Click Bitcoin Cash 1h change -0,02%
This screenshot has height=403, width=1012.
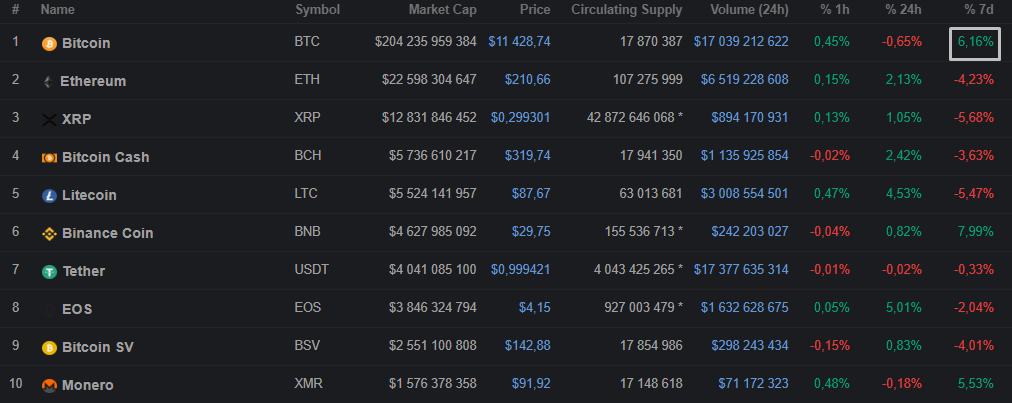pos(830,156)
